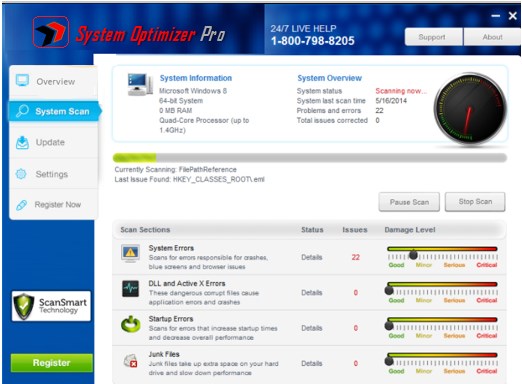Image resolution: width=522 pixels, height=384 pixels.
Task: Open the Settings tab
Action: (54, 174)
